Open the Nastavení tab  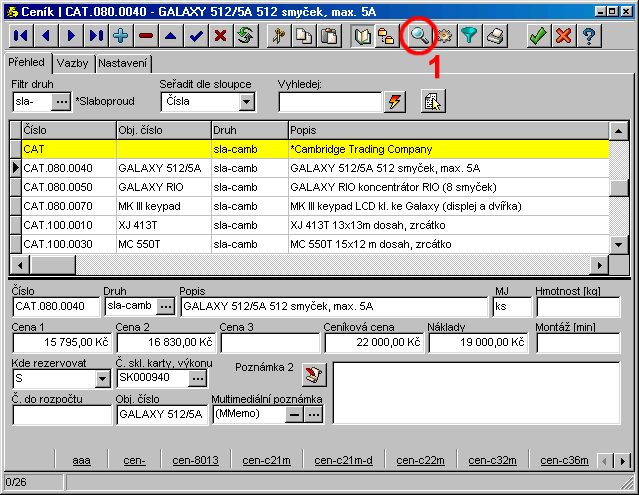[x=123, y=63]
